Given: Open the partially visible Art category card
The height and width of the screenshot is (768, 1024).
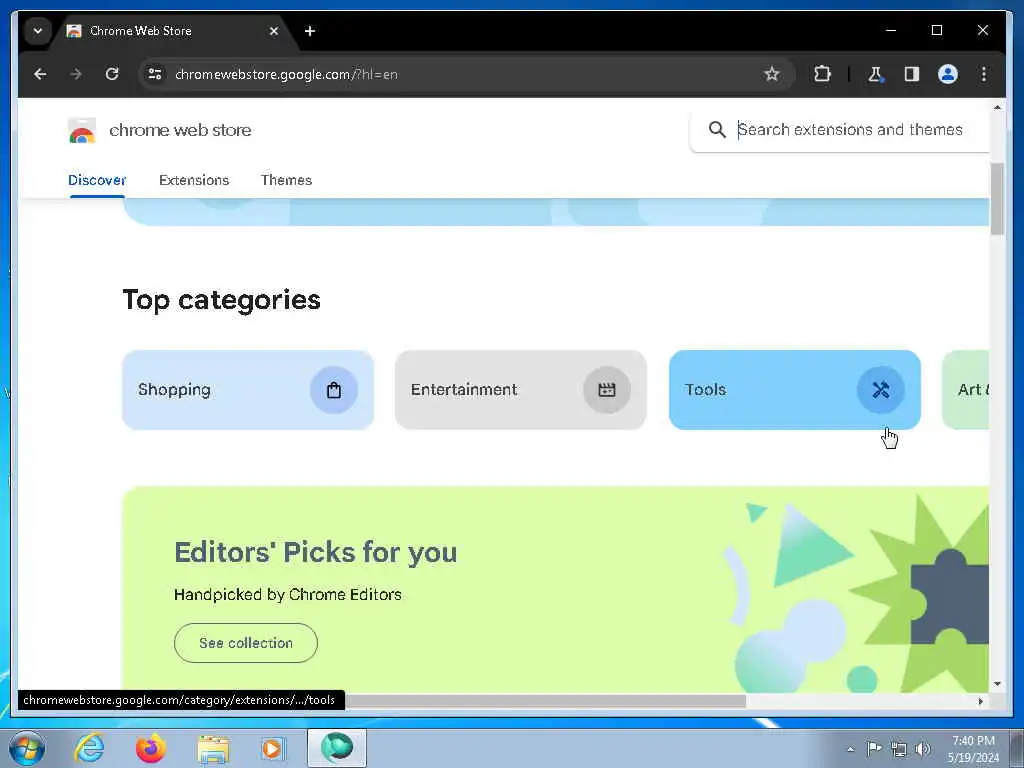Looking at the screenshot, I should 966,390.
